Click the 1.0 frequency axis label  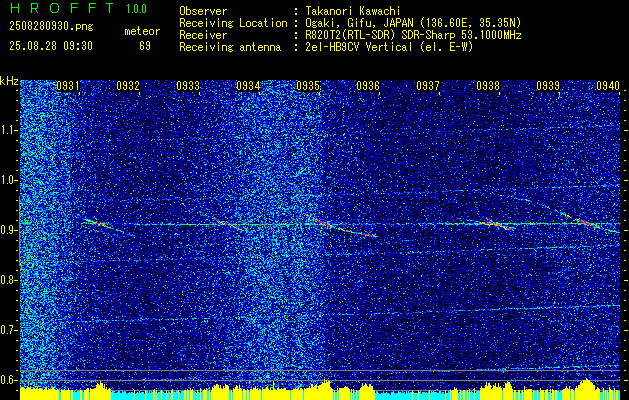coord(9,180)
